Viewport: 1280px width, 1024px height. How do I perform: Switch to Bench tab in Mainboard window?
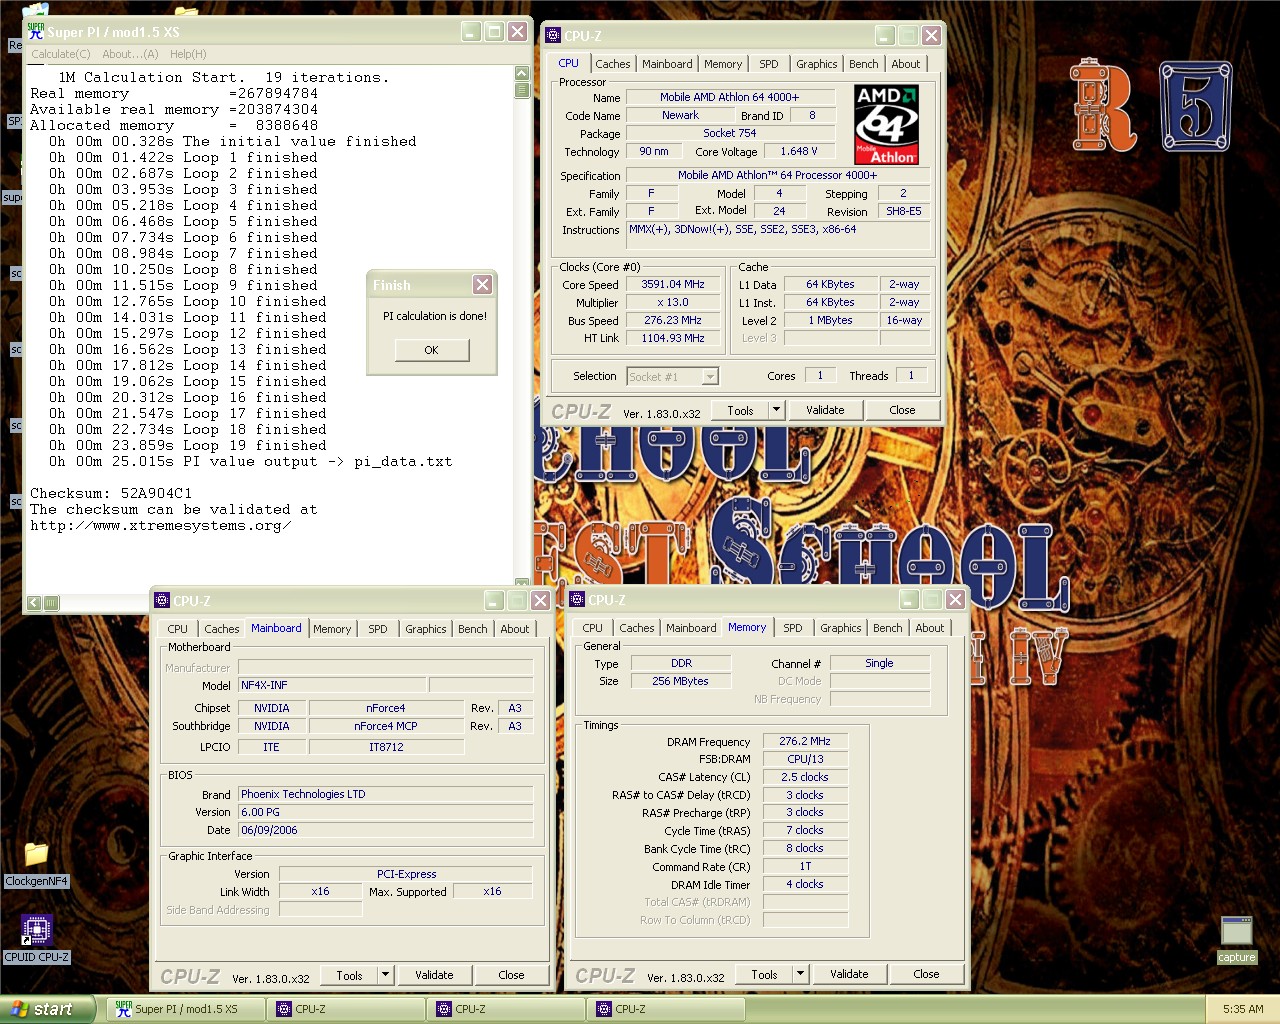click(x=473, y=629)
